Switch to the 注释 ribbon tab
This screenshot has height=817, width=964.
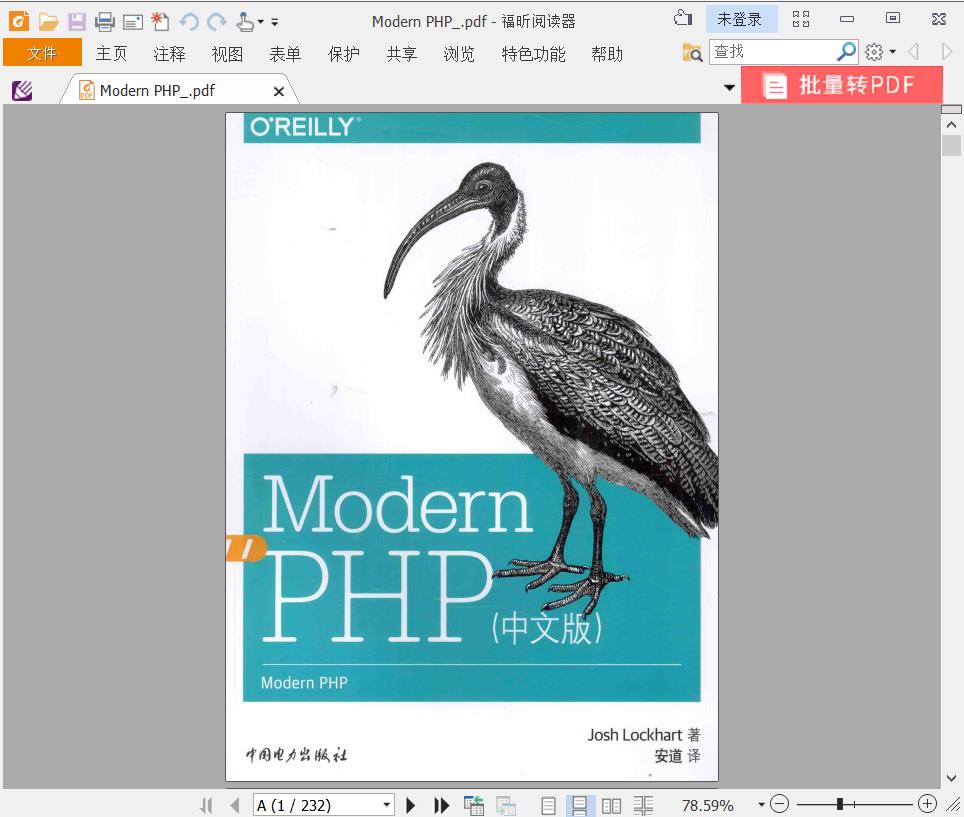(170, 54)
